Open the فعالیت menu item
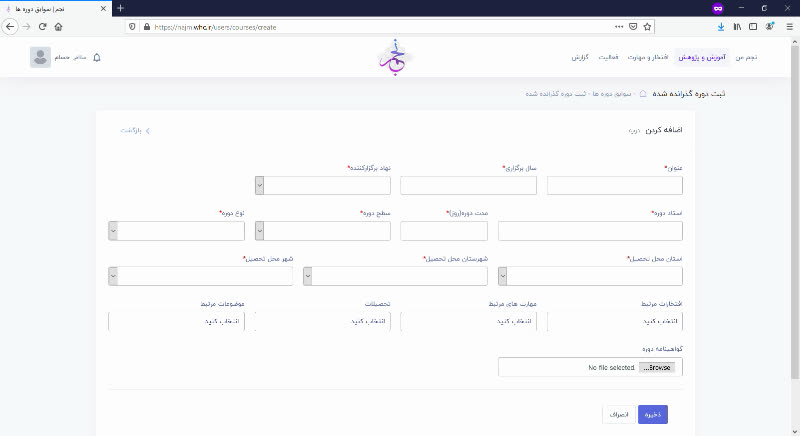 (608, 57)
